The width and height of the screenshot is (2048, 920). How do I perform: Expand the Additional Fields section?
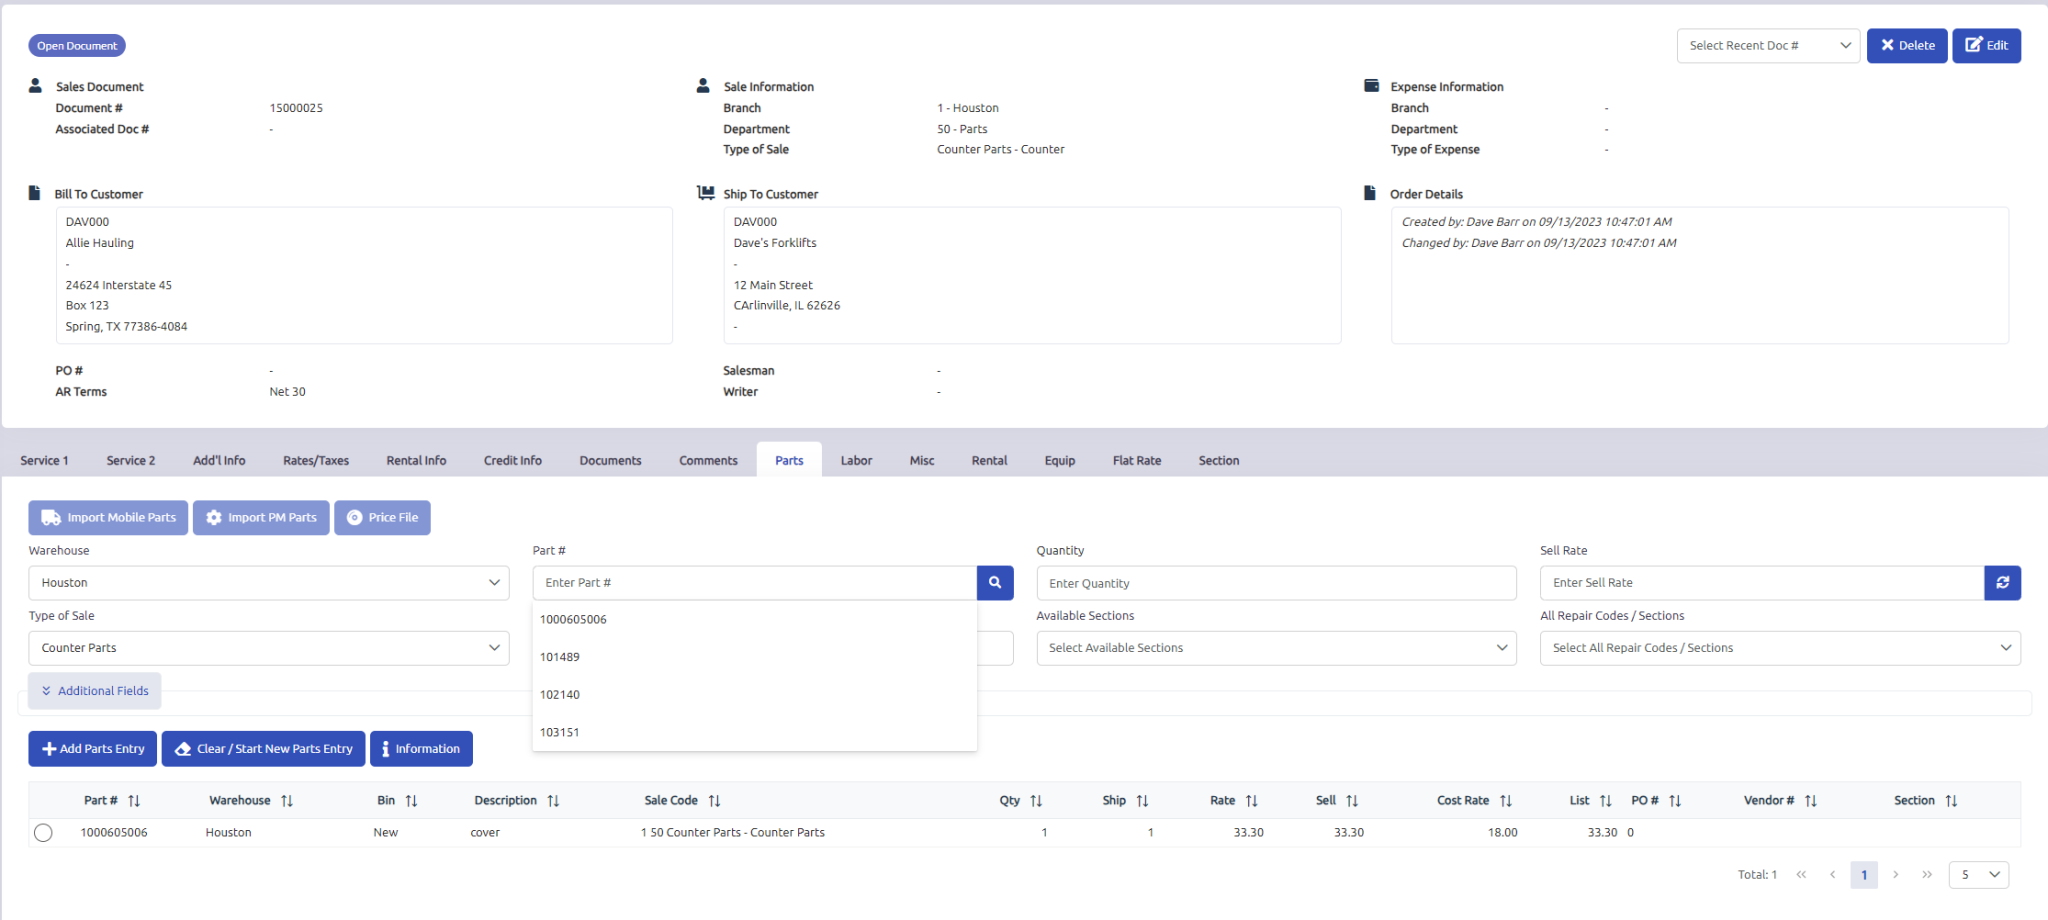tap(94, 690)
